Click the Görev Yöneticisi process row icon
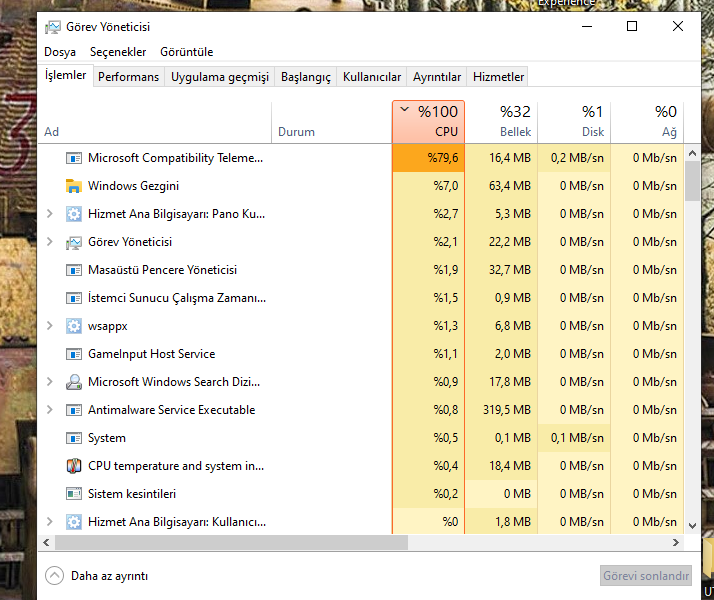714x600 pixels. click(74, 242)
